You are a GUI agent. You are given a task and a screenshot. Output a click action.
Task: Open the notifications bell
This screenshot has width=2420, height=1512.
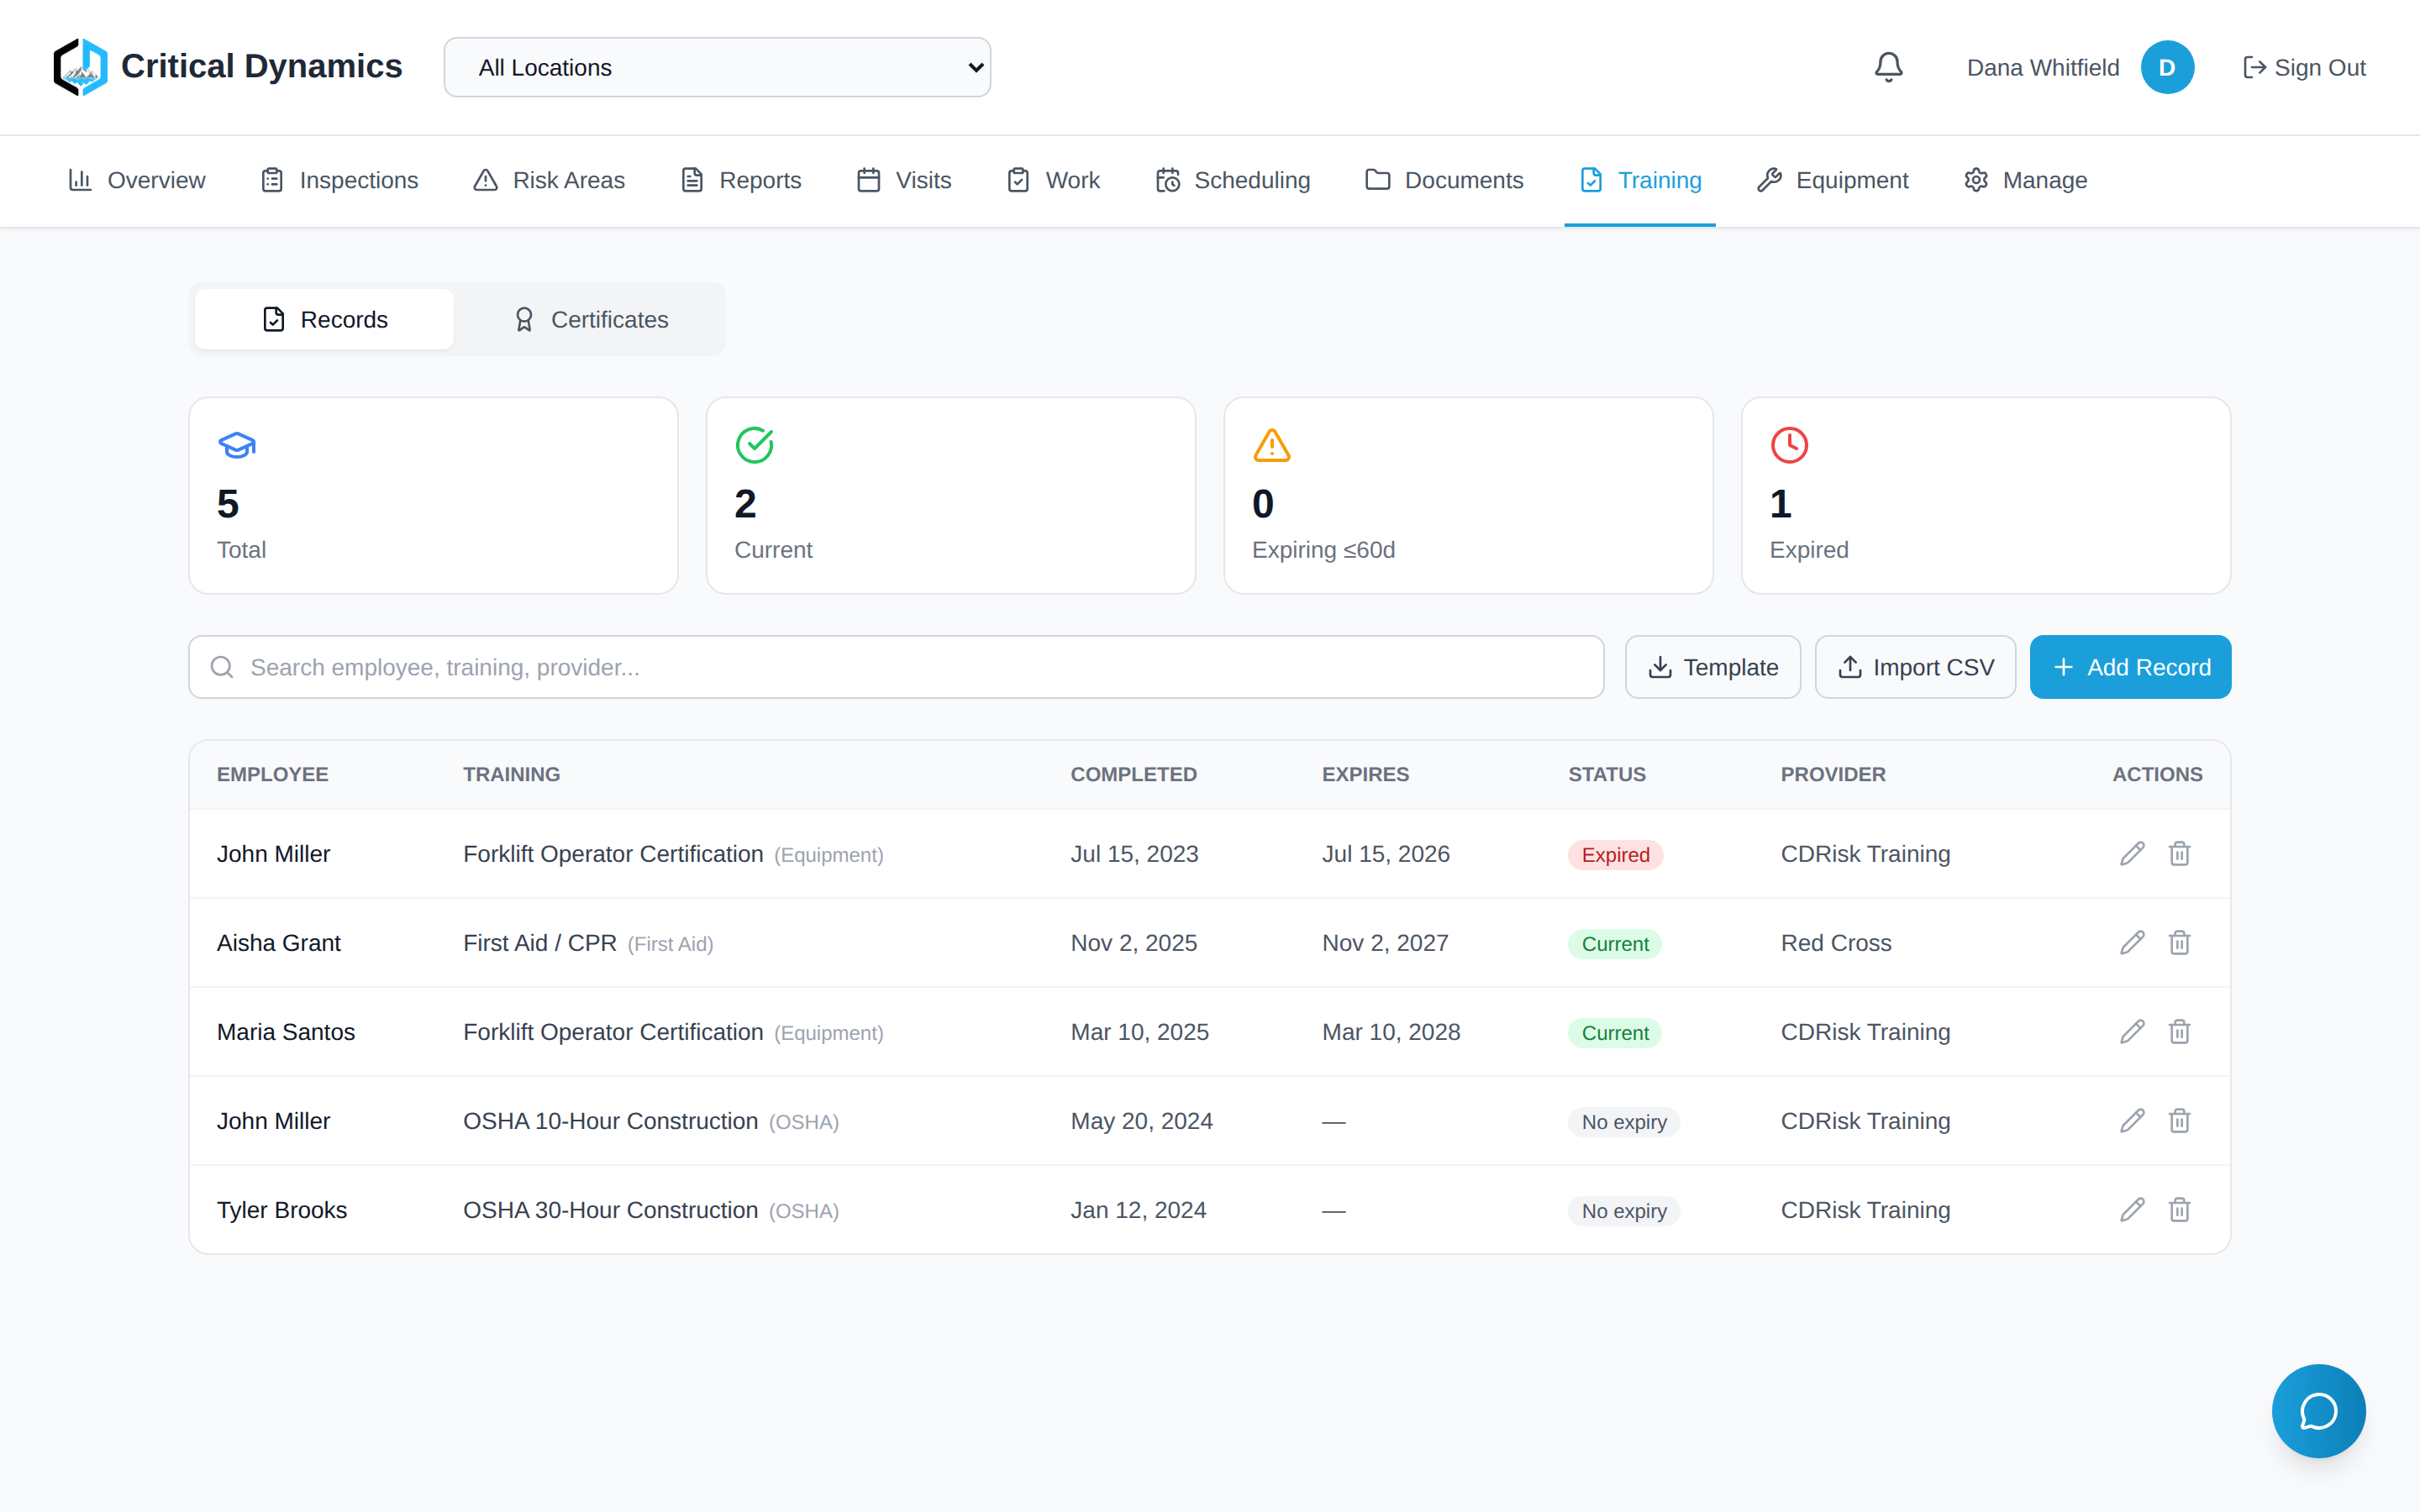point(1888,67)
